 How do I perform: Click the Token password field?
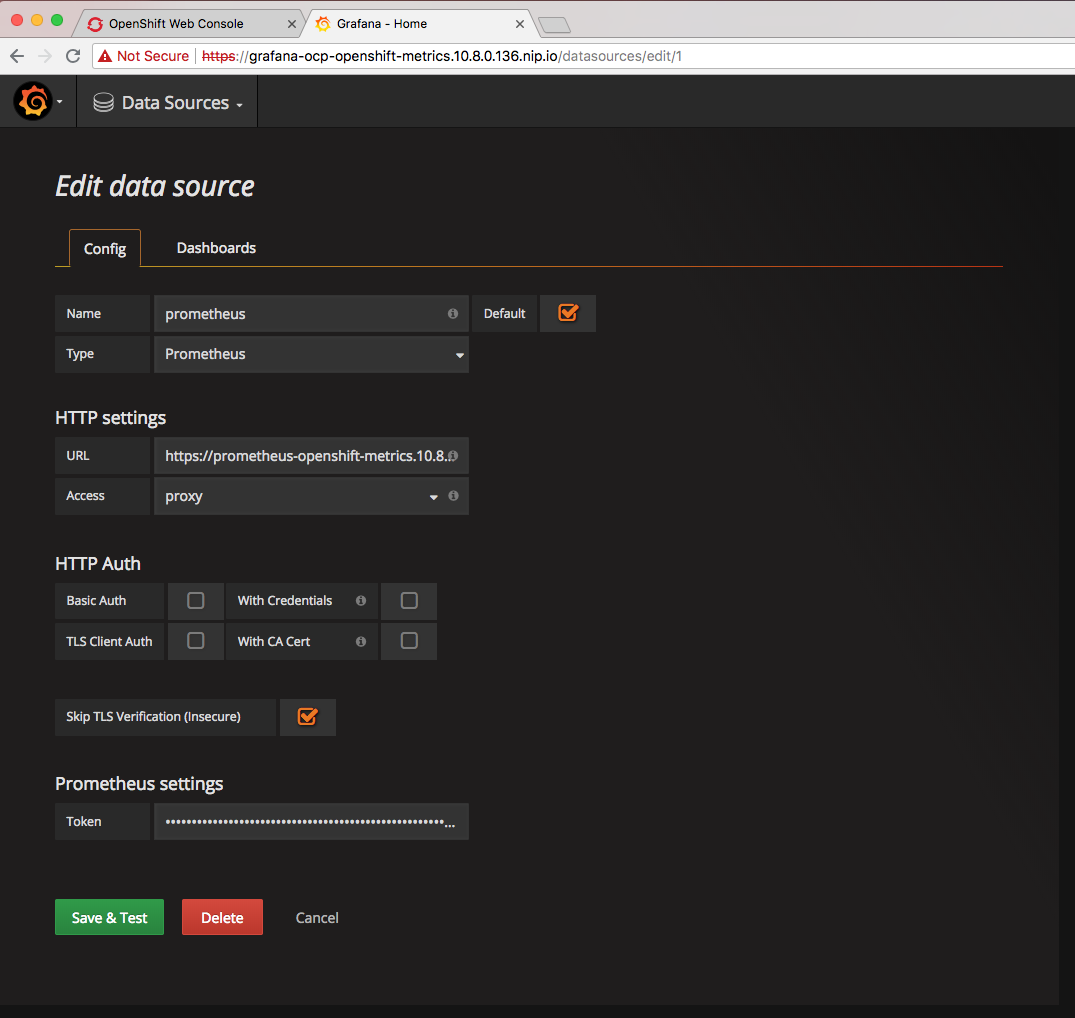[311, 821]
